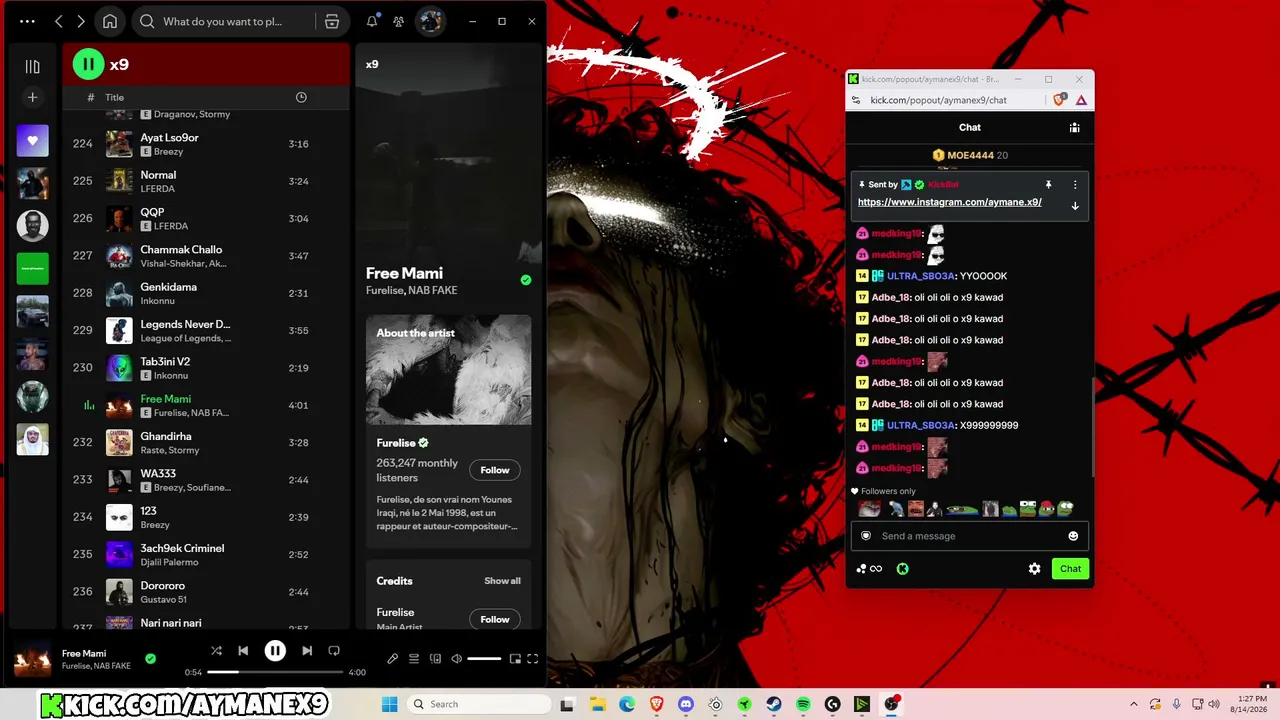Open Brave Rewards triangle icon
1280x720 pixels.
pyautogui.click(x=1081, y=100)
